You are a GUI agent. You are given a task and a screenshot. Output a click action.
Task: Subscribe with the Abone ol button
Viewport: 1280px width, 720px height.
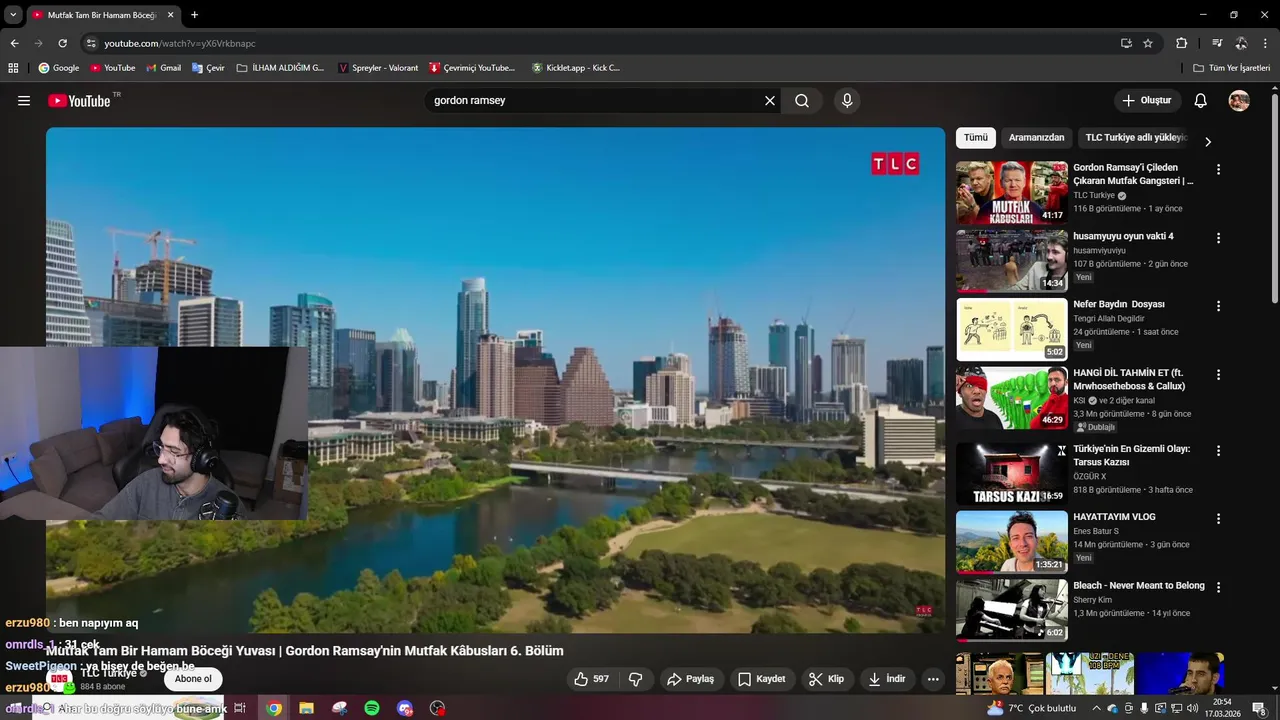pos(194,679)
